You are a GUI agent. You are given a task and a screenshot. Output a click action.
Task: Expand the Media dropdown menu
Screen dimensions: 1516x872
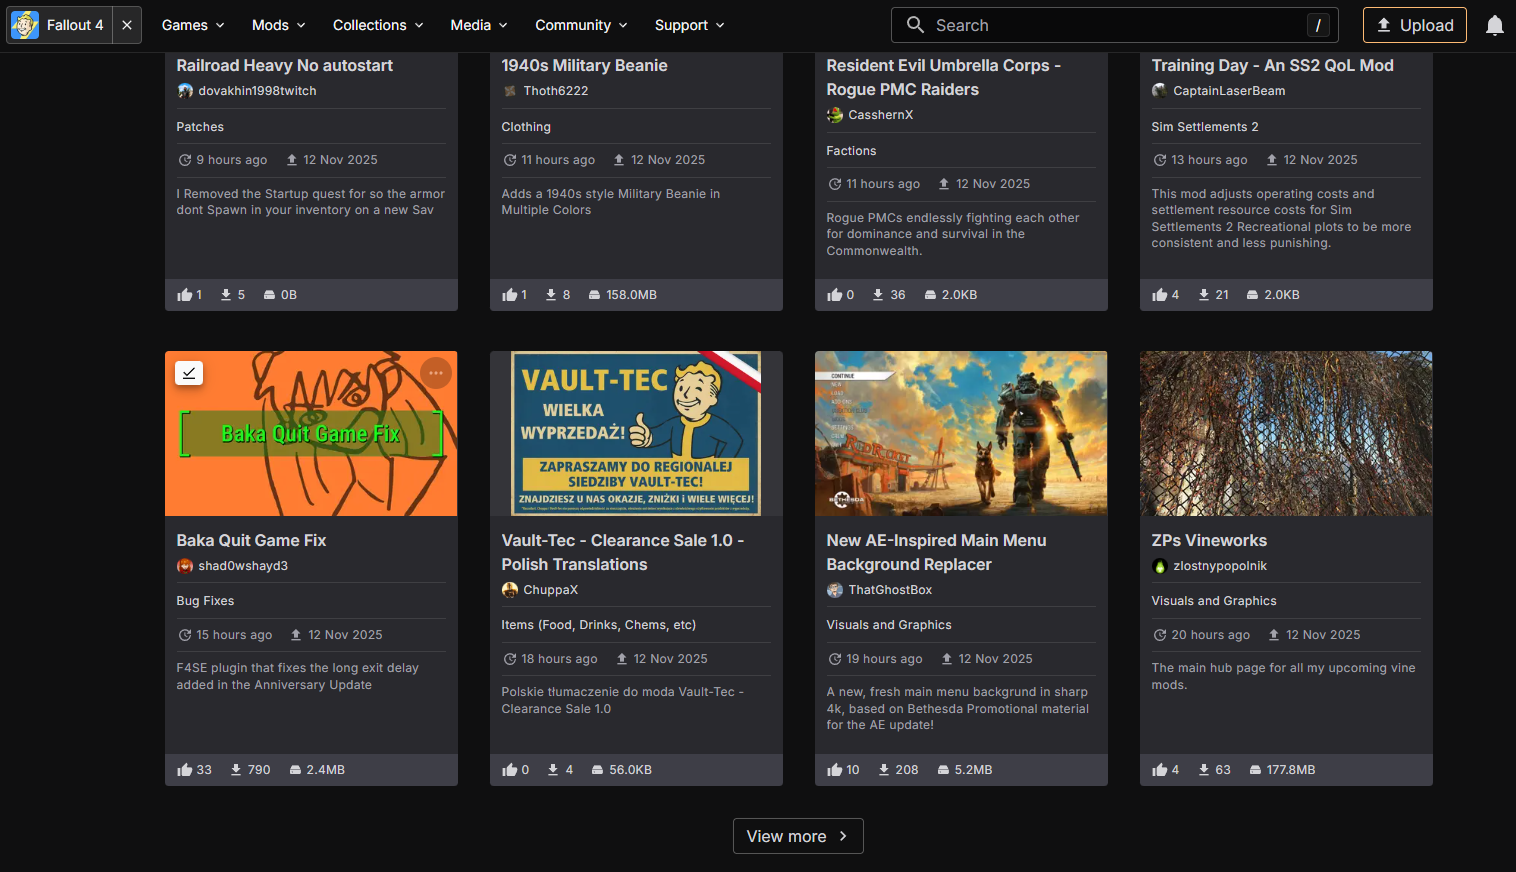click(x=479, y=25)
